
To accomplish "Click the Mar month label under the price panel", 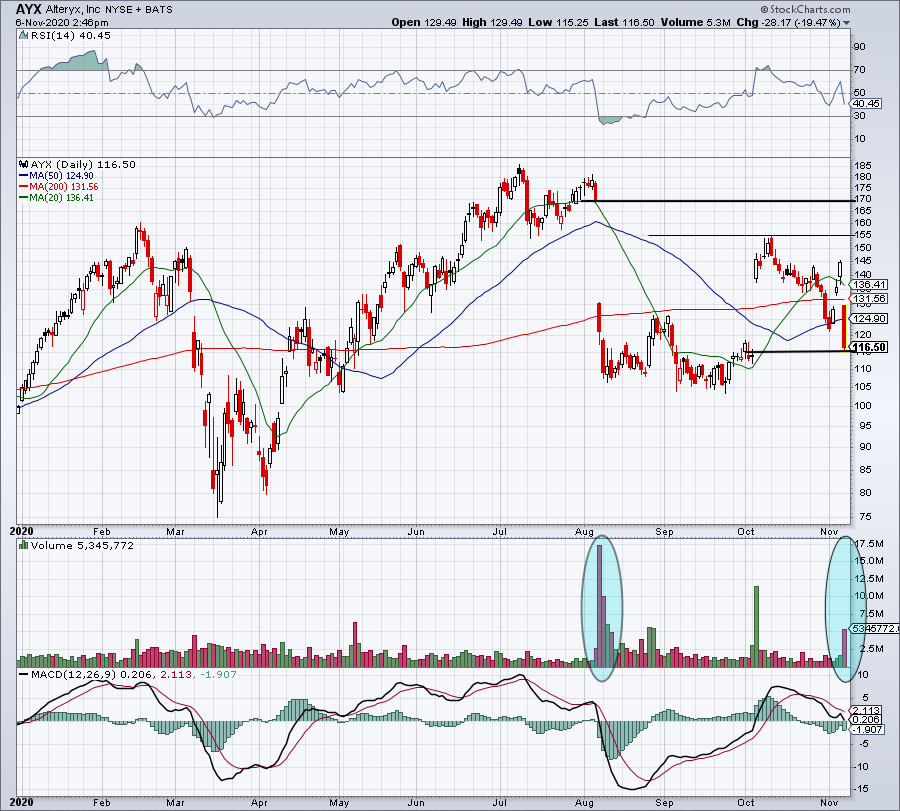I will pos(175,531).
